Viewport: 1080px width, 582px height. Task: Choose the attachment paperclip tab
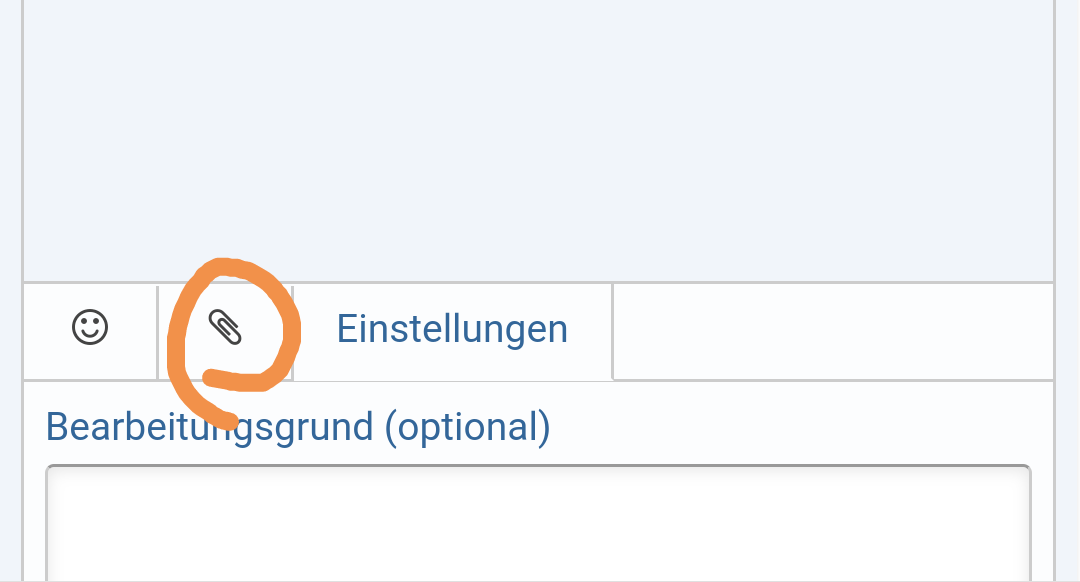coord(225,328)
